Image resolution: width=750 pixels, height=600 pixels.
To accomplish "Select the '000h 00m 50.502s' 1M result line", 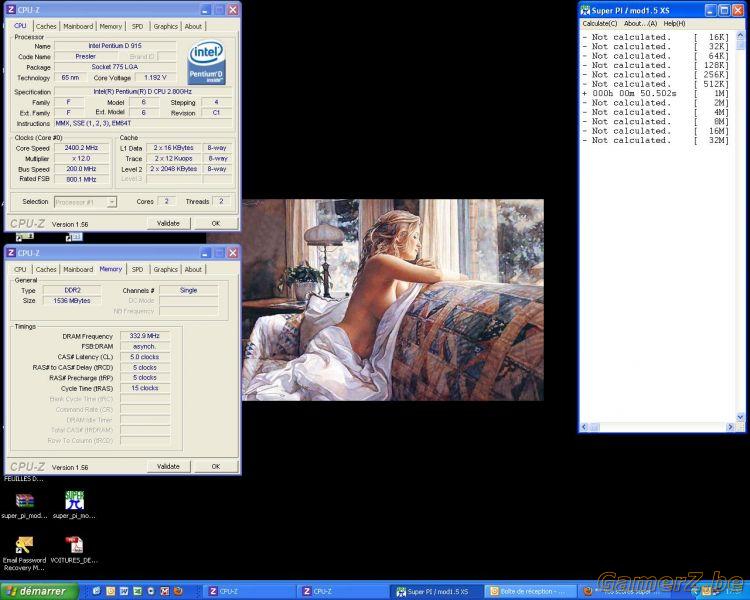I will coord(655,93).
